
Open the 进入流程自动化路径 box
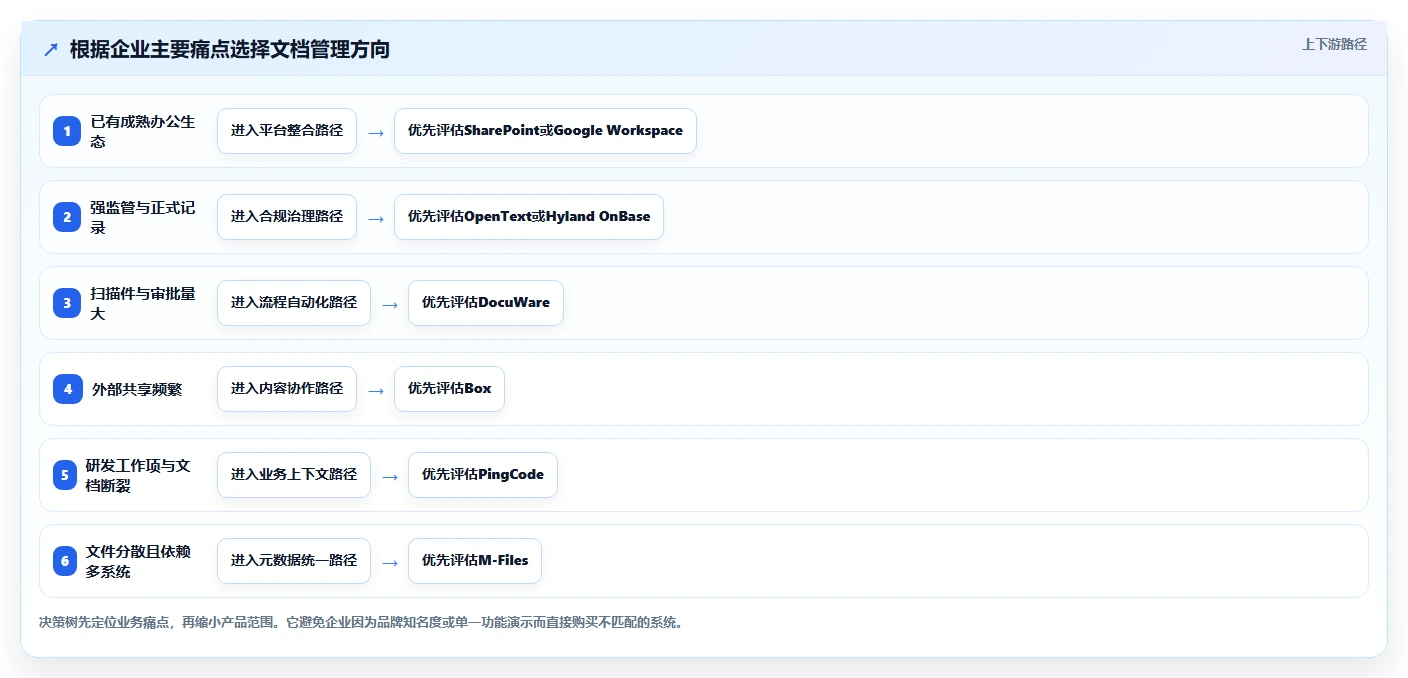click(x=294, y=303)
